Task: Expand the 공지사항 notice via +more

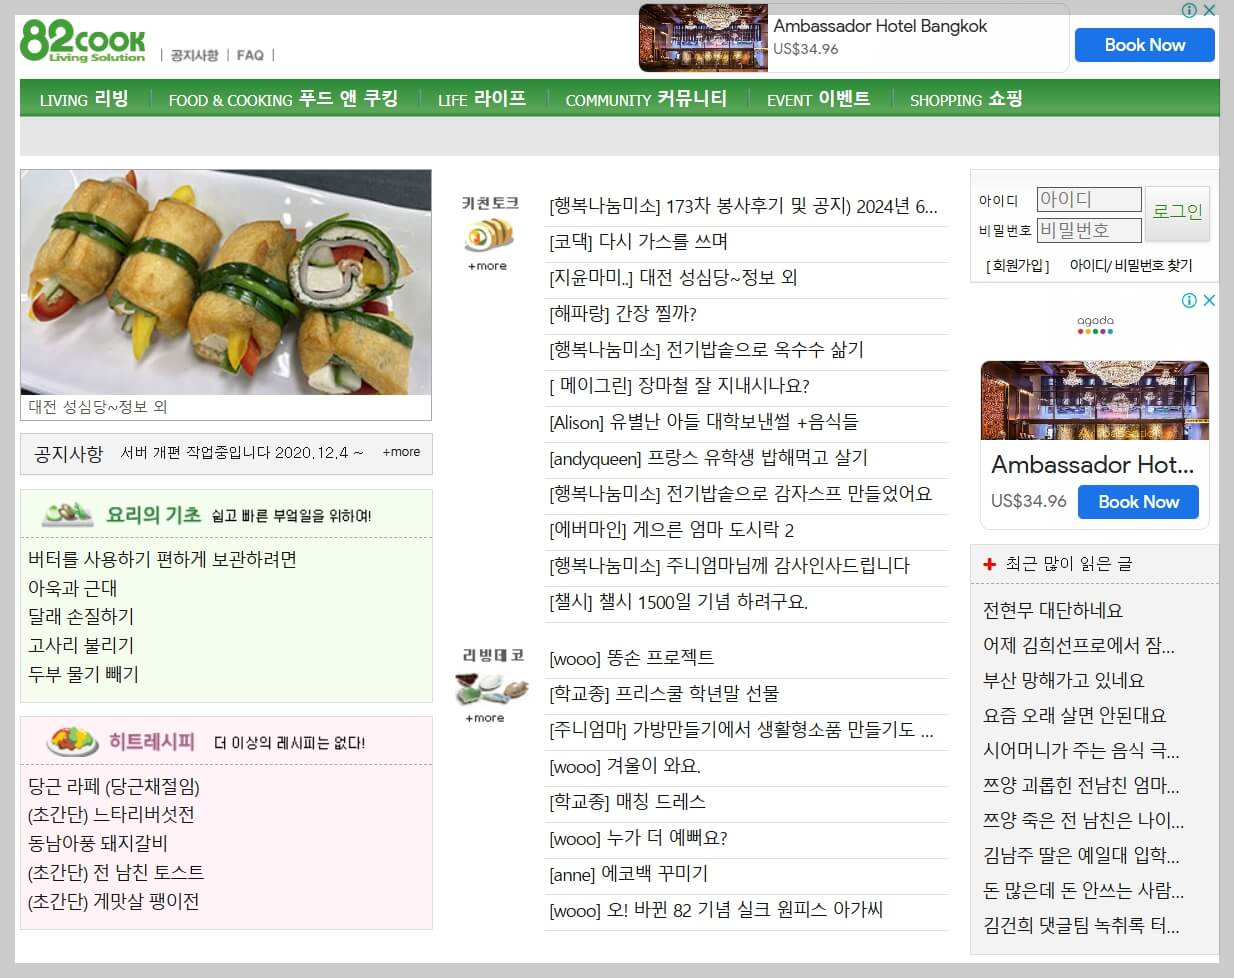Action: pos(401,453)
